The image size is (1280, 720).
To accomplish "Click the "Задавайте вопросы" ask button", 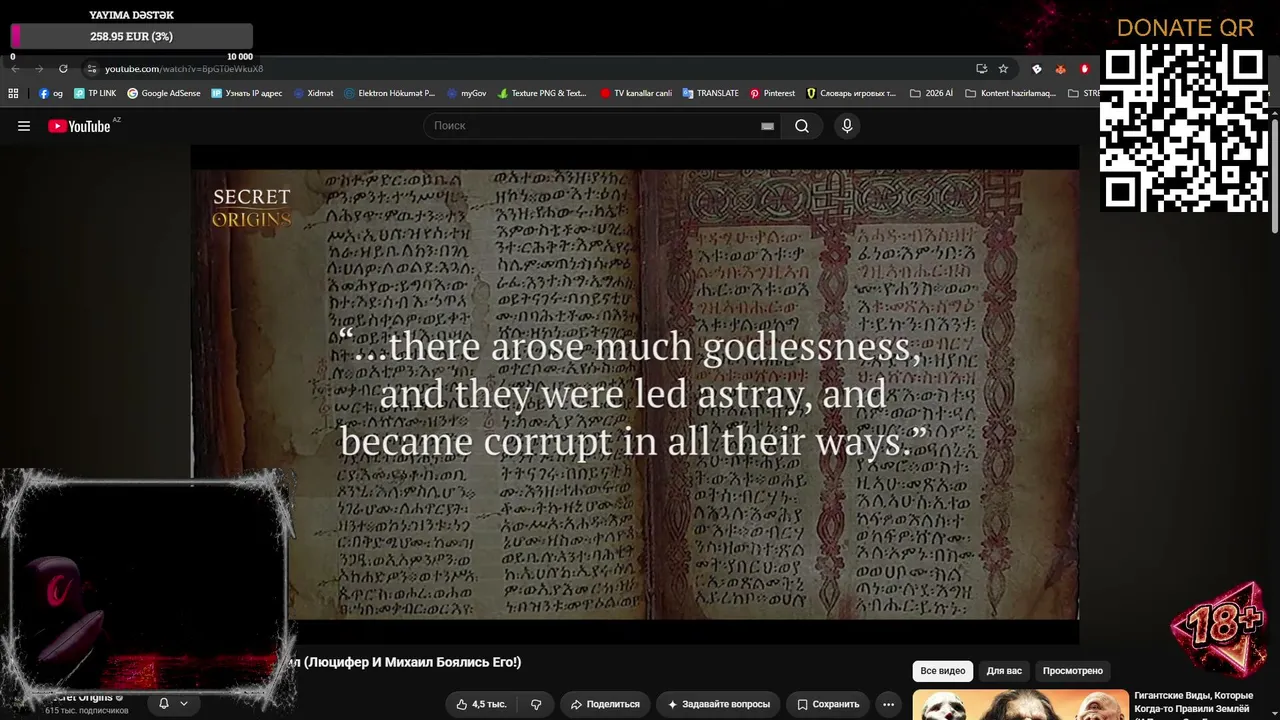I will (719, 704).
